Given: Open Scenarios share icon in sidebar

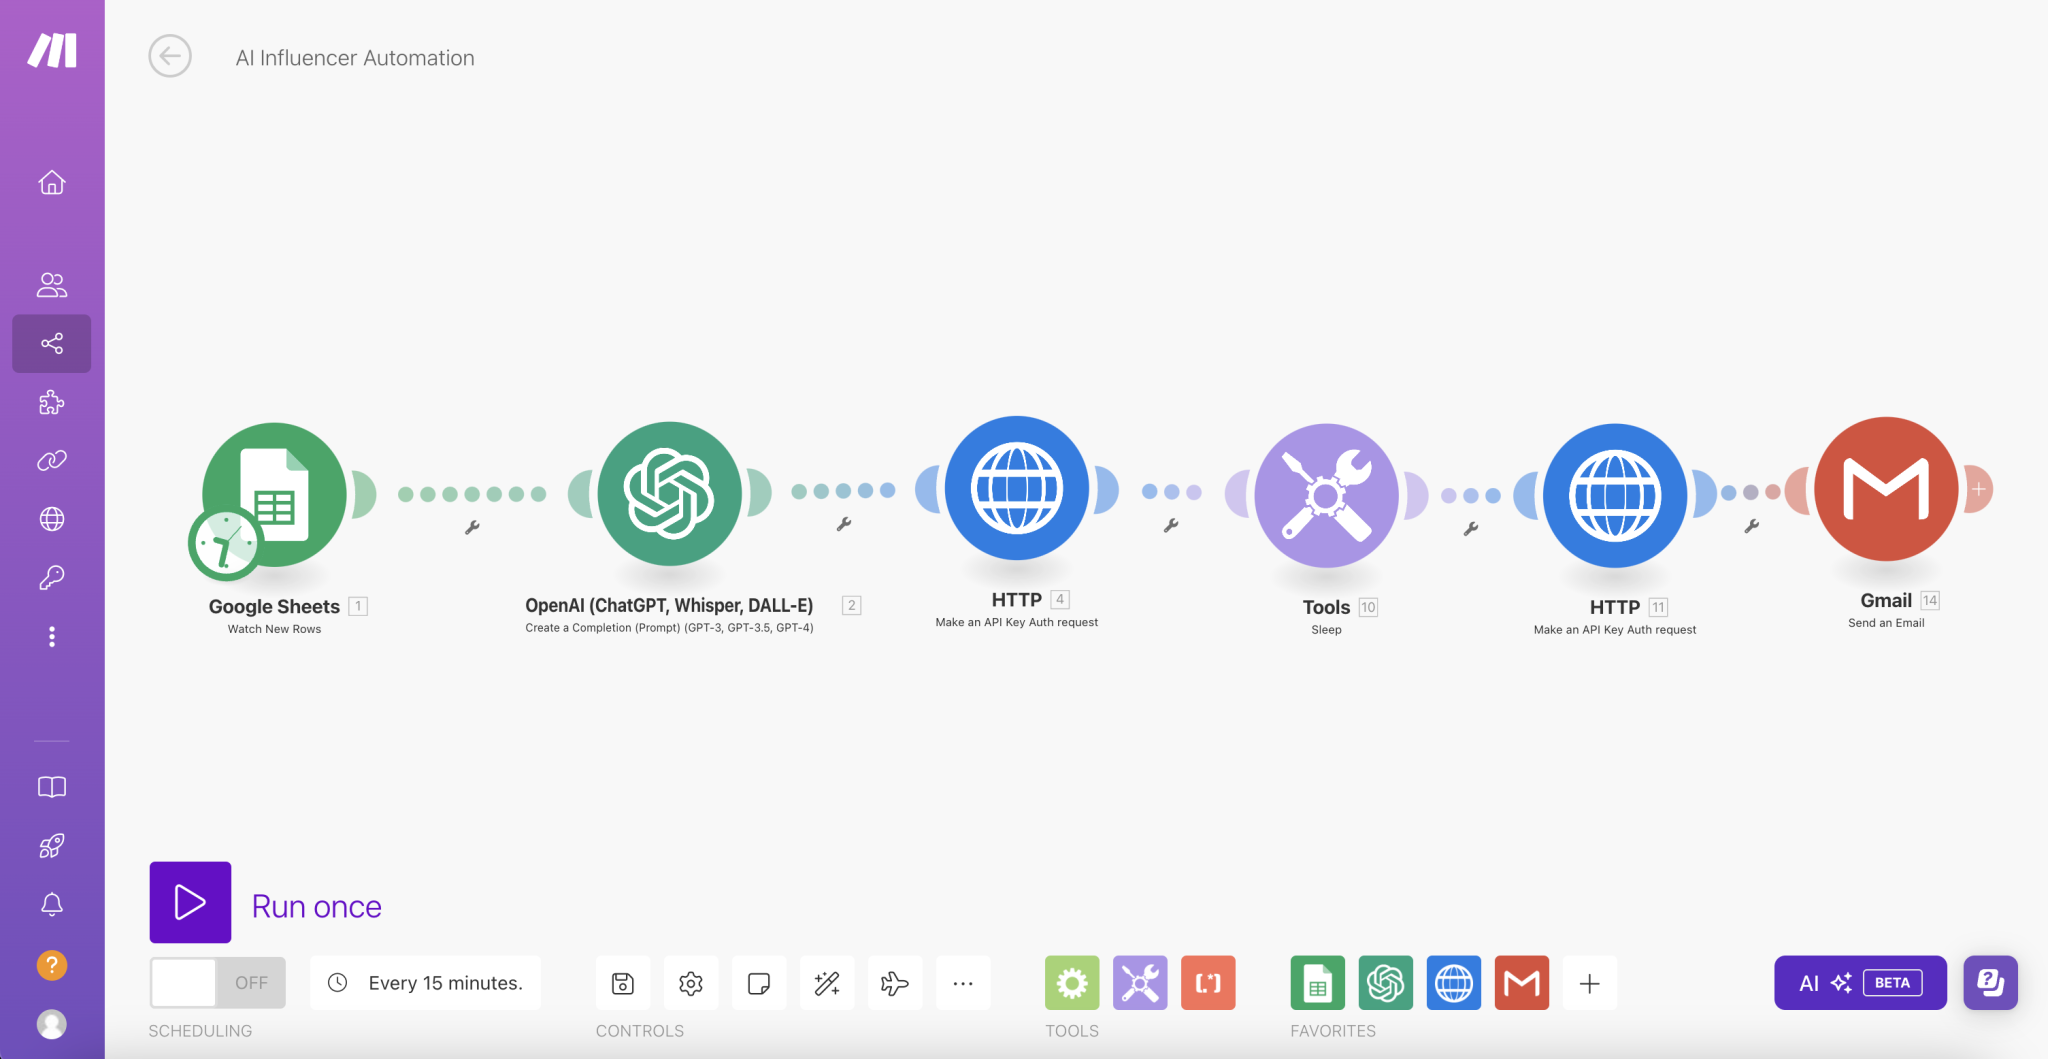Looking at the screenshot, I should (52, 344).
